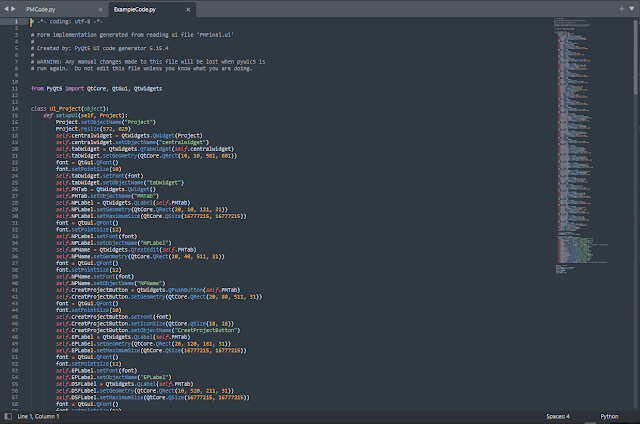
Task: Click the tabWidget.setObjectName("tabWidget") line
Action: click(x=120, y=182)
